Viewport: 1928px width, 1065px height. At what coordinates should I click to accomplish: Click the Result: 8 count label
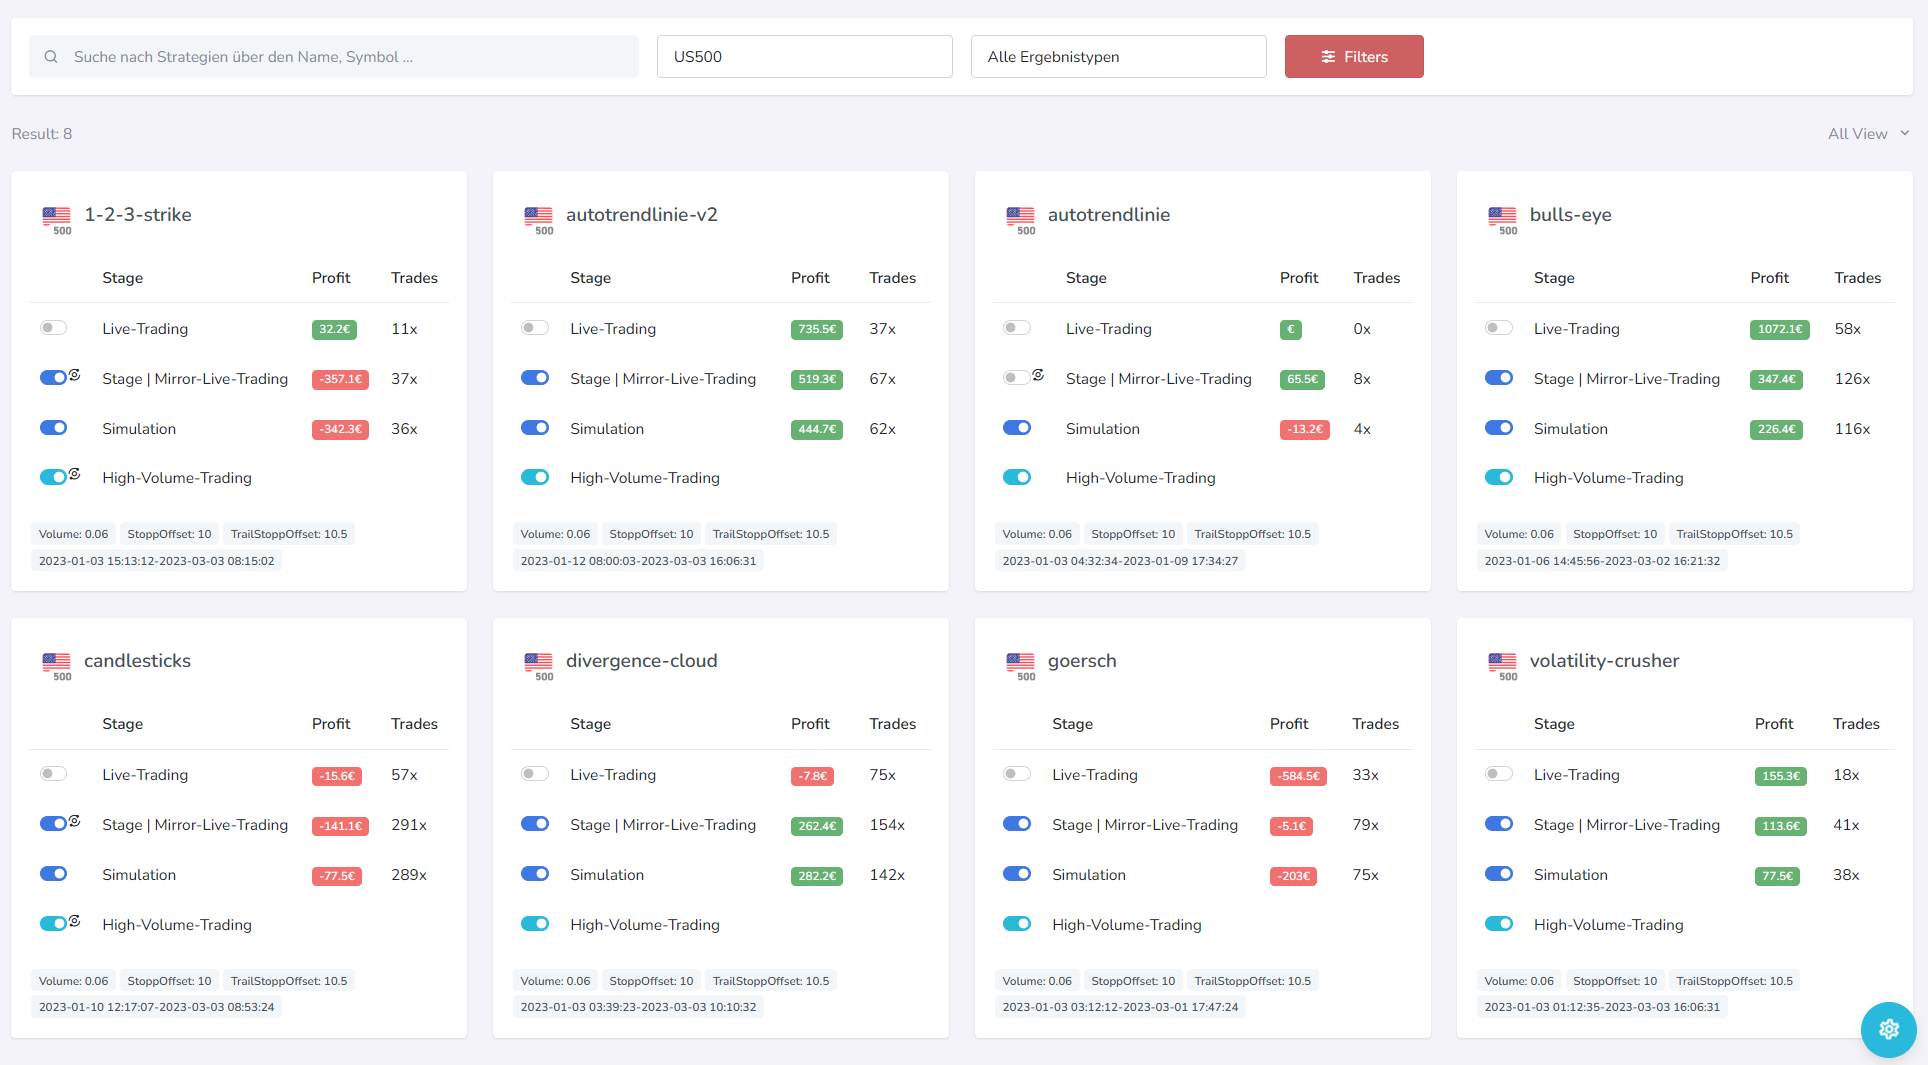[x=42, y=134]
